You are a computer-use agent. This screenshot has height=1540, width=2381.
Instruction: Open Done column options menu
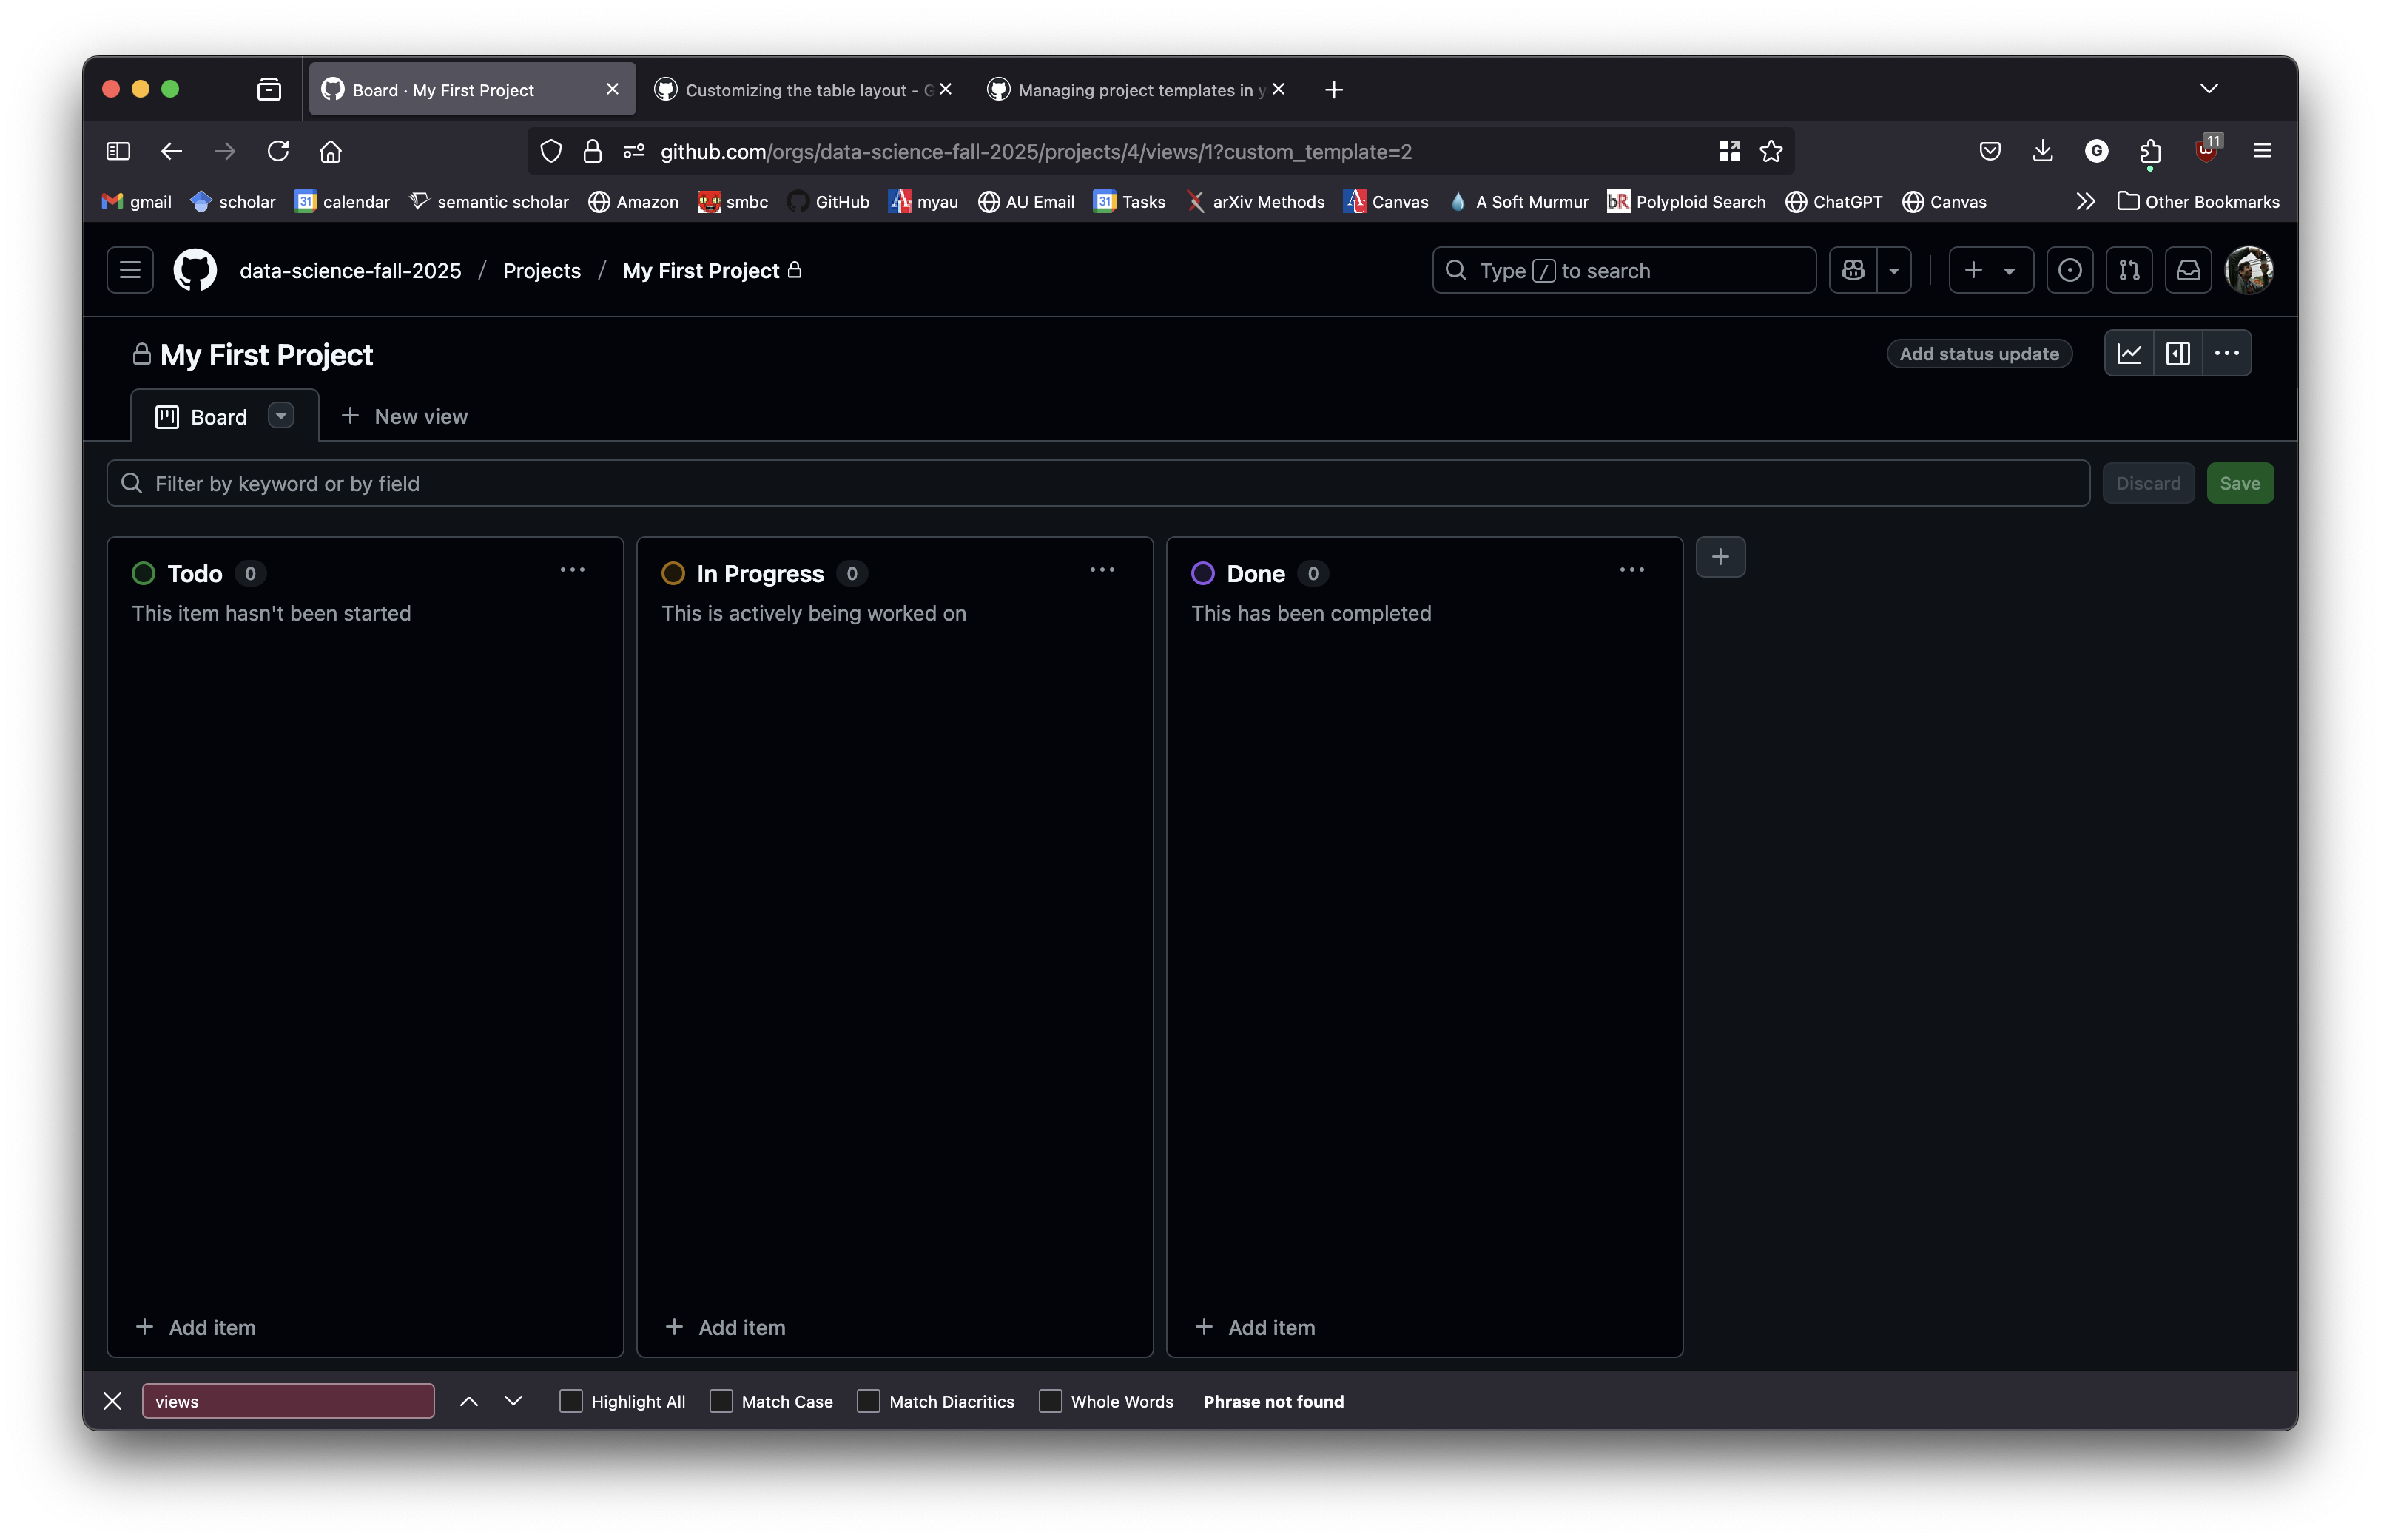[x=1632, y=570]
